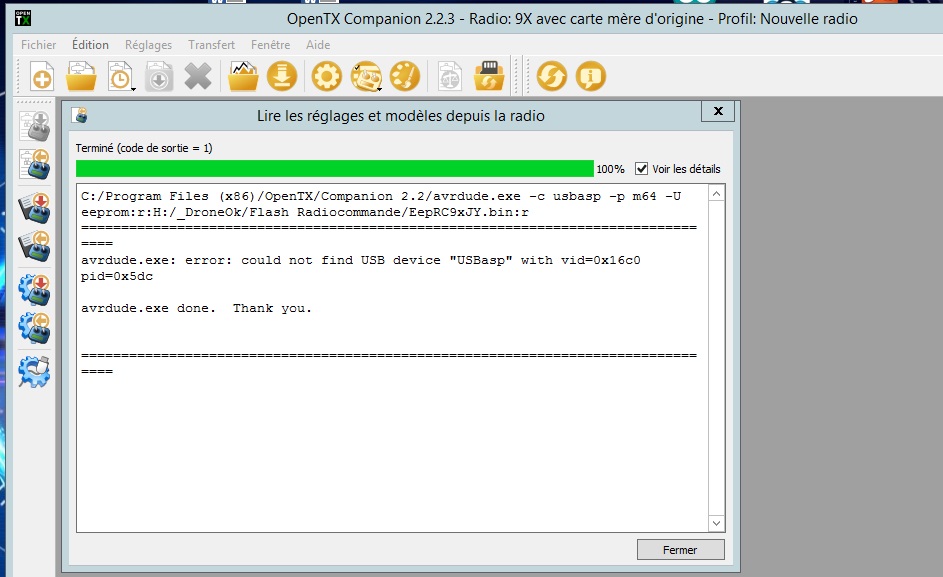This screenshot has height=577, width=943.
Task: Close the Lire les réglages dialog
Action: [x=718, y=111]
